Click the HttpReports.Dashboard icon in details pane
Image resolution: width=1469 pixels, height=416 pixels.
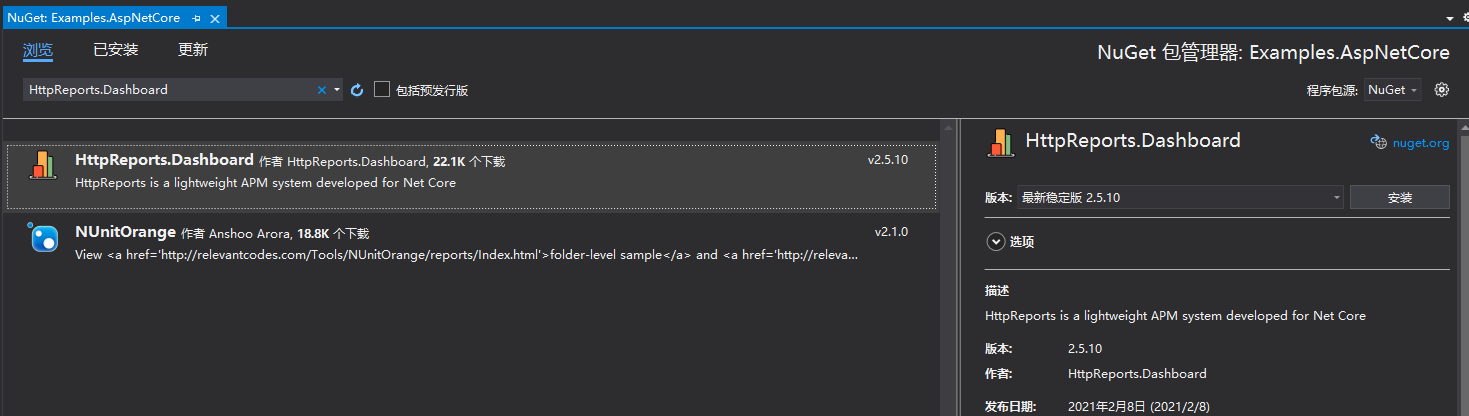click(x=1001, y=142)
